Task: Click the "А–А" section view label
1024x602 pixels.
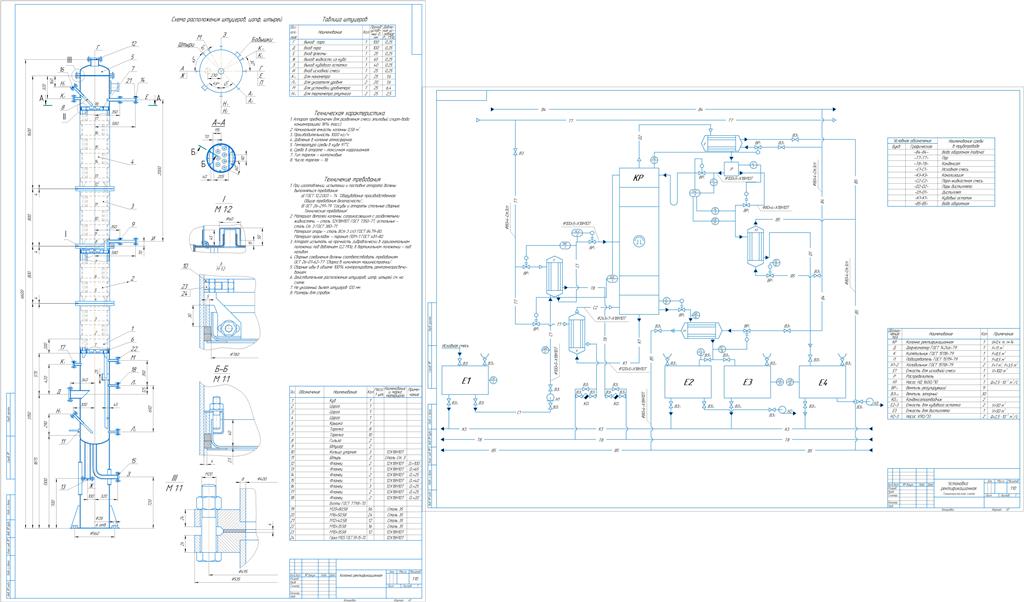Action: (x=219, y=122)
